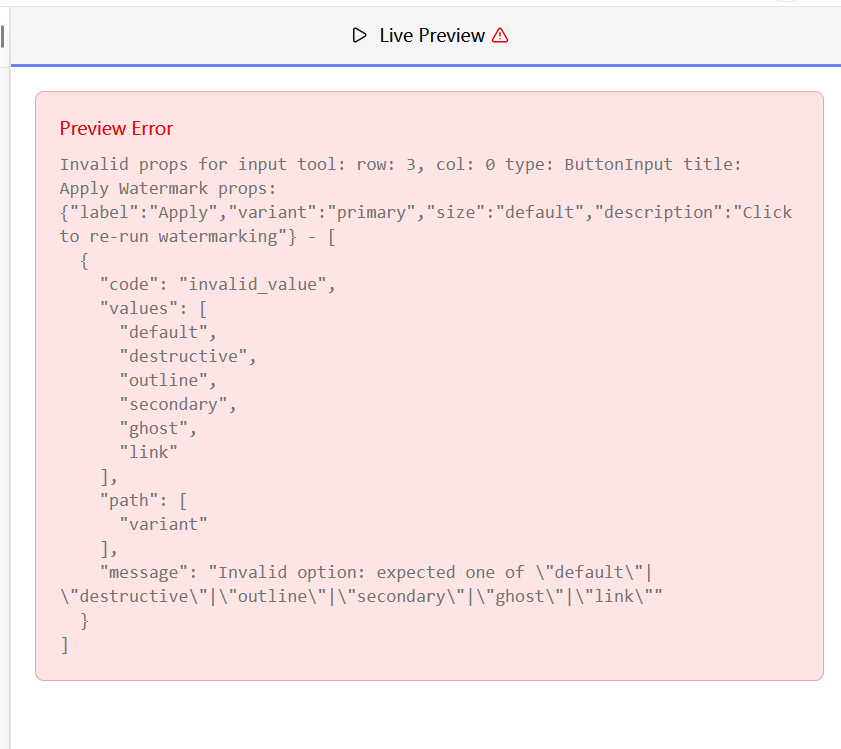Click the props line containing "label":"Apply"
841x749 pixels.
click(425, 212)
